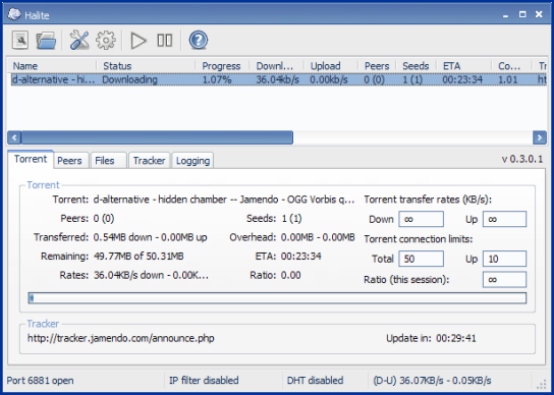The image size is (554, 395).
Task: Close the Halite window
Action: pos(539,14)
